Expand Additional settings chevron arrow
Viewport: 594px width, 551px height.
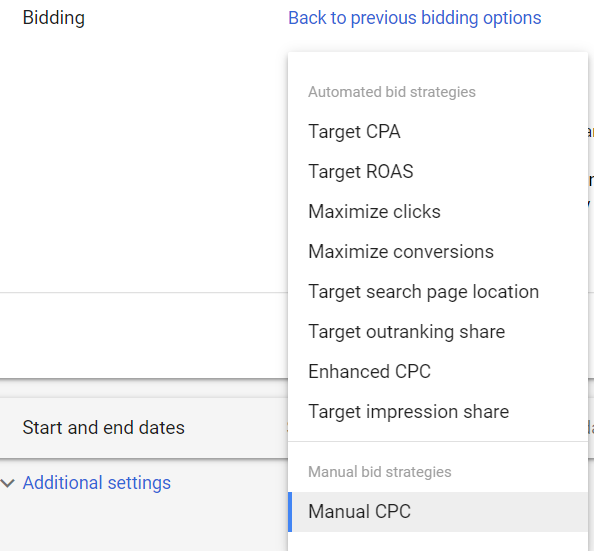(x=8, y=483)
